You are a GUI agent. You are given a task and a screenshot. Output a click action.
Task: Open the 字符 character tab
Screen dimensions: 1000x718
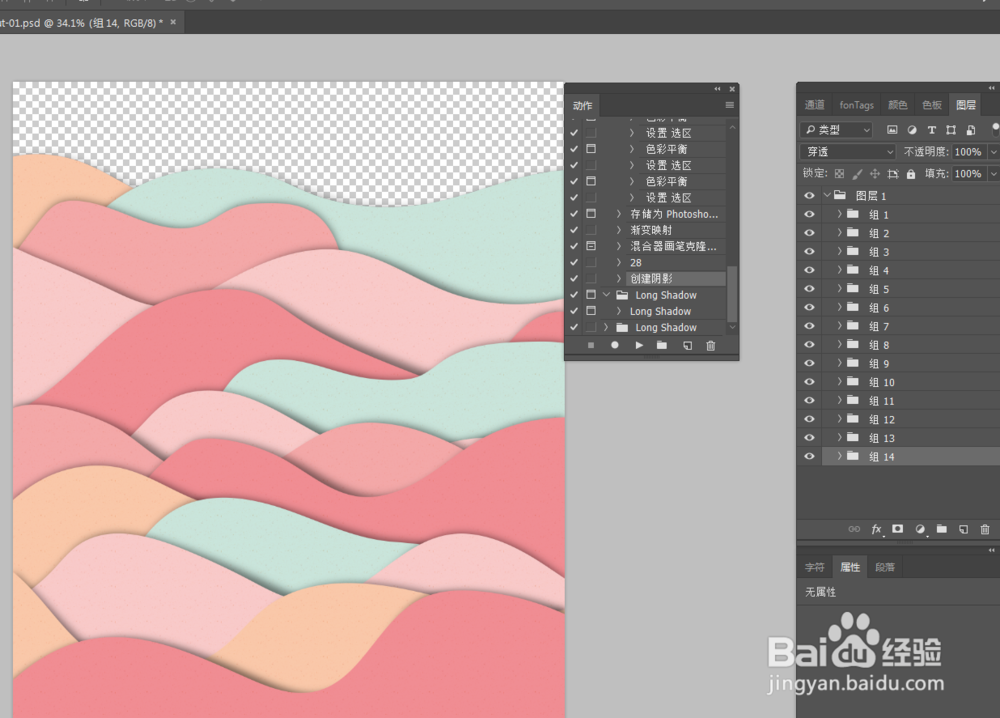coord(814,567)
